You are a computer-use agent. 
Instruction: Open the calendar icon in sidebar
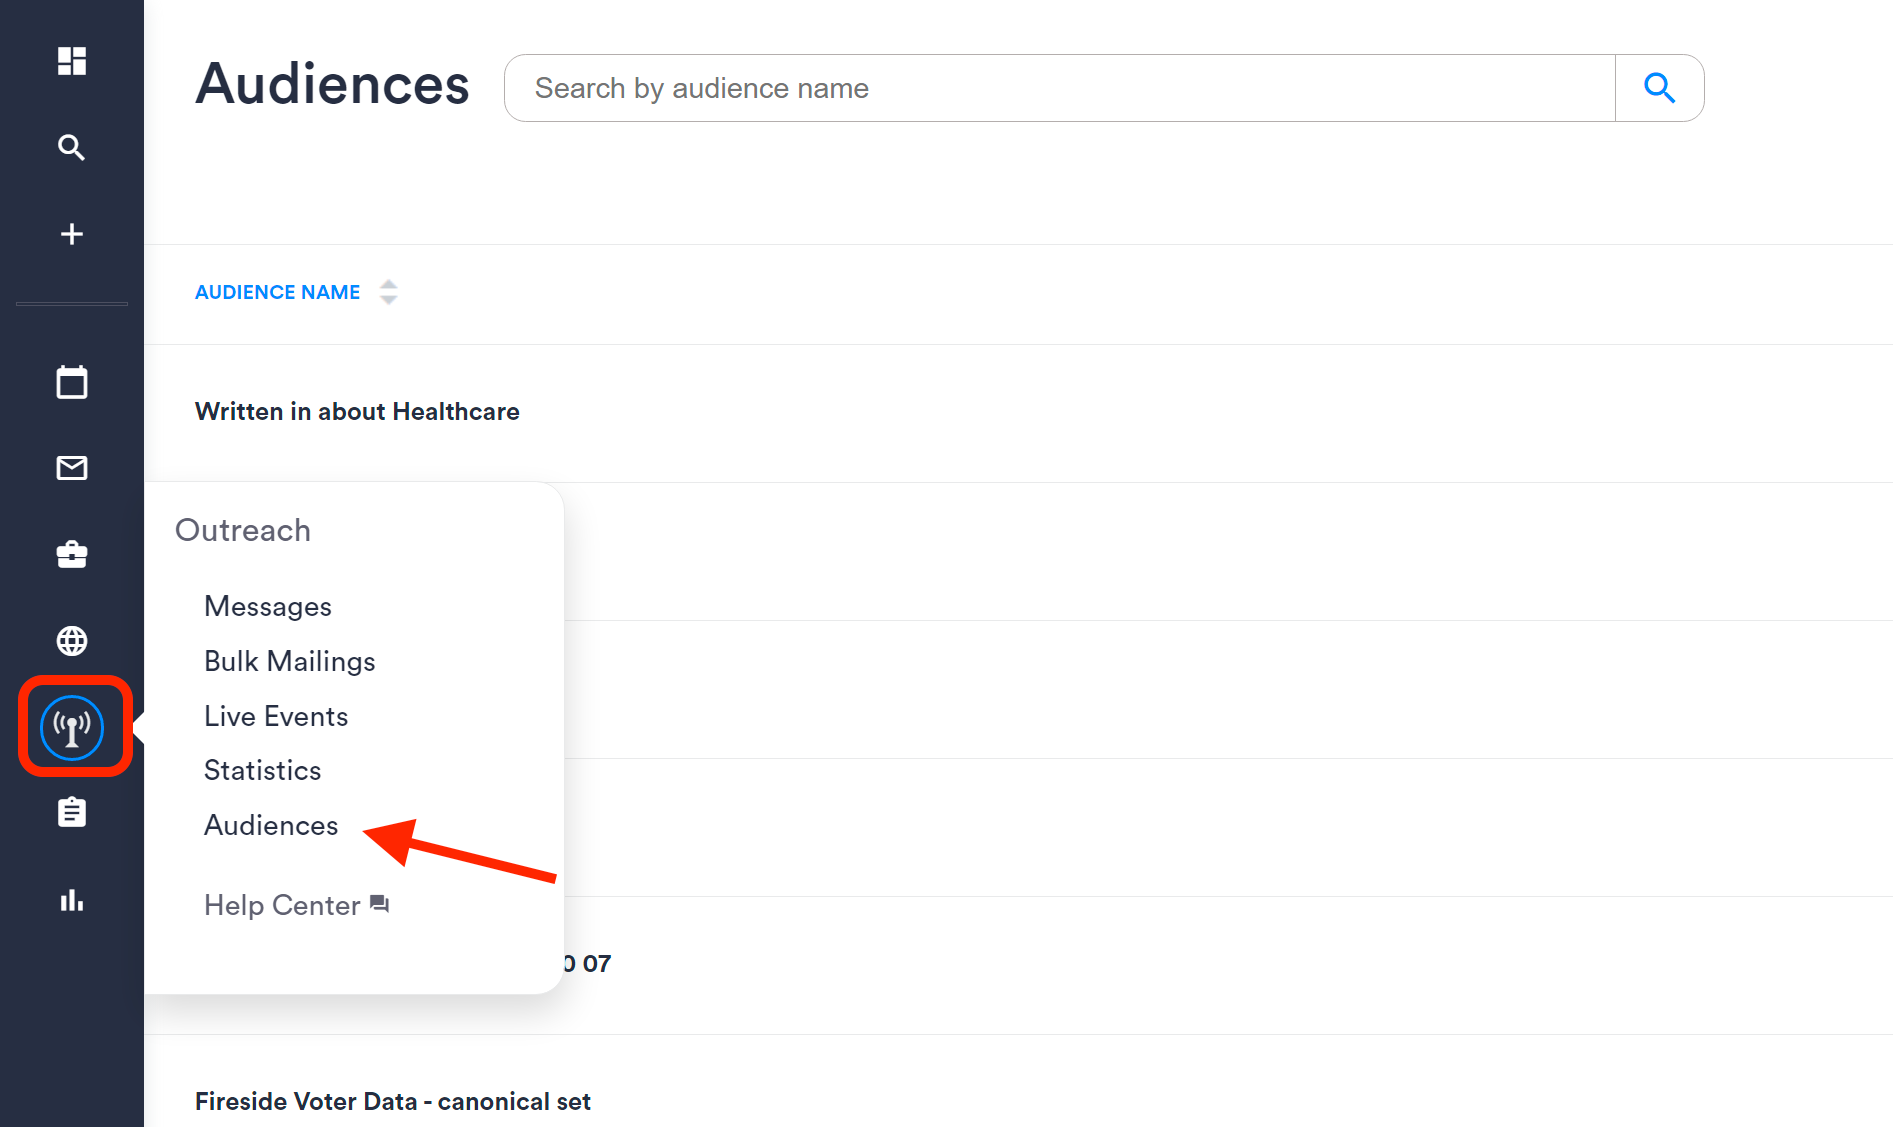pos(72,382)
